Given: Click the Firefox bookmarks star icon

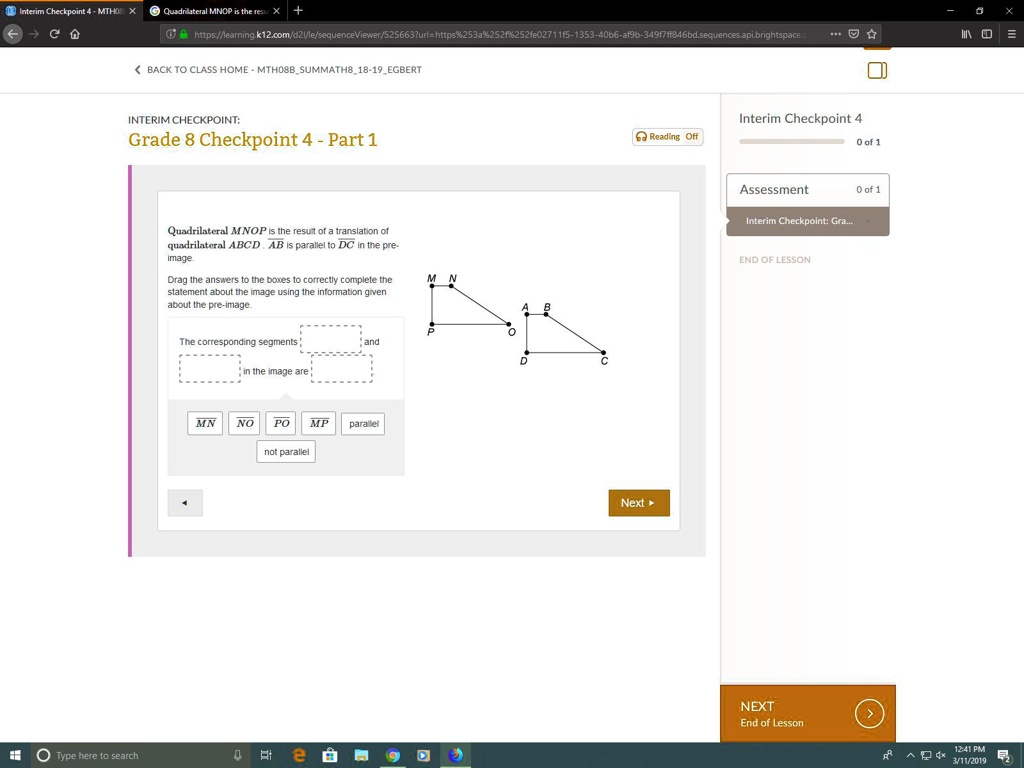Looking at the screenshot, I should click(872, 33).
